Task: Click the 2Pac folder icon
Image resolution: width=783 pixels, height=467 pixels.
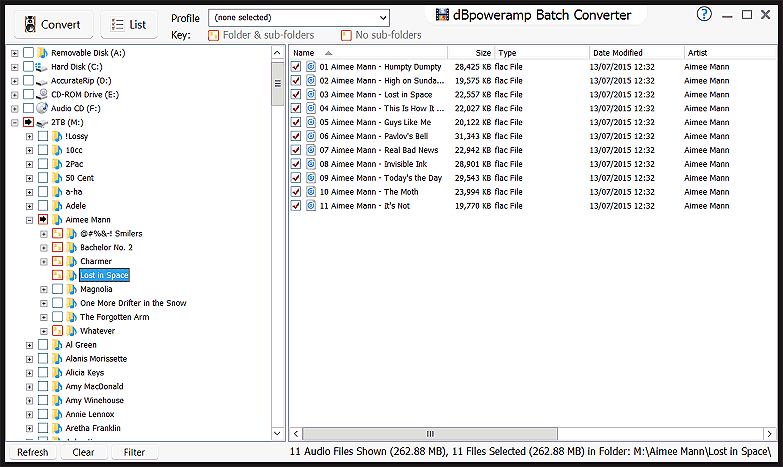Action: point(57,164)
